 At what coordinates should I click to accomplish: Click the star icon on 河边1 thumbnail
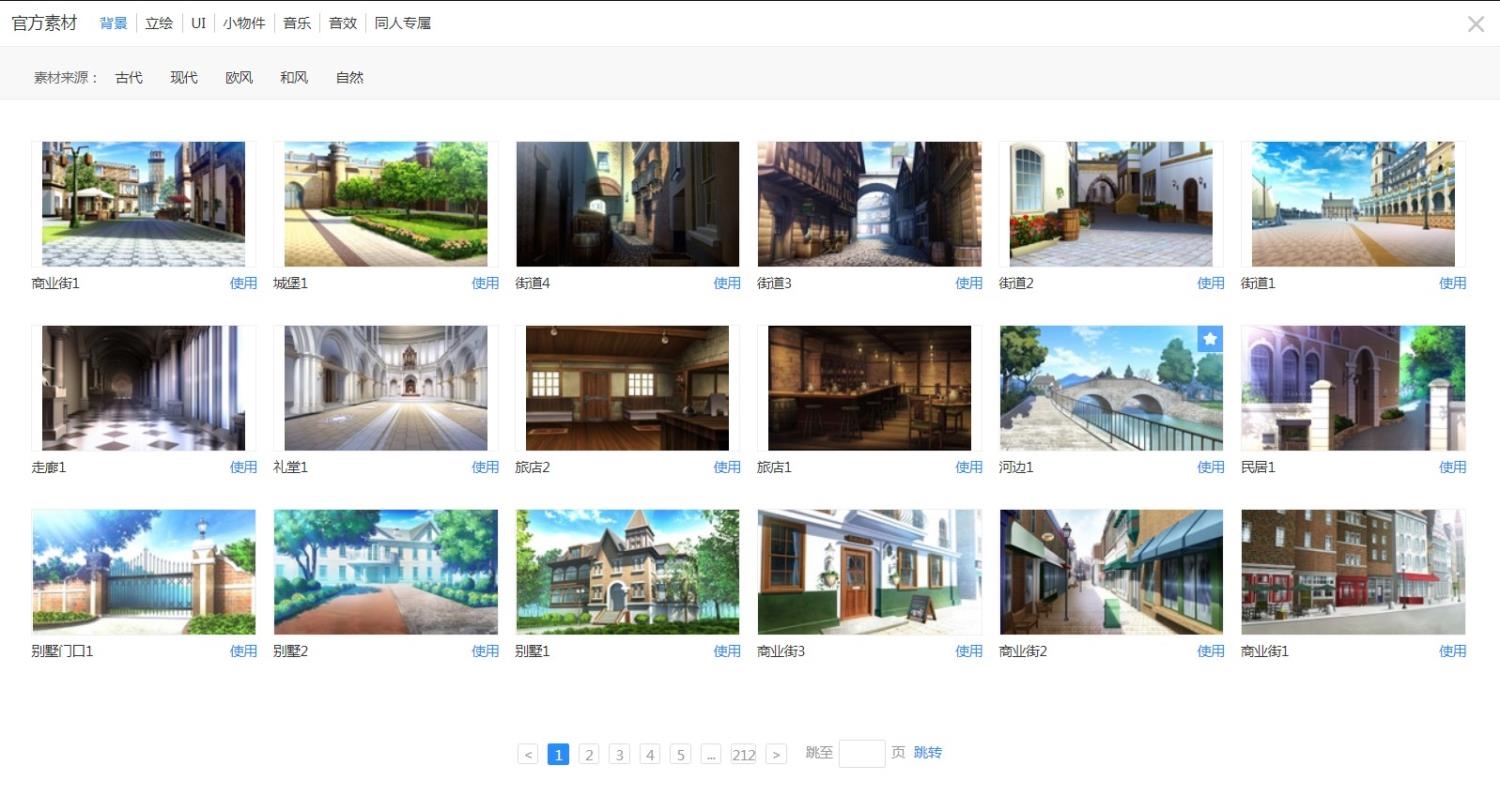click(1210, 339)
